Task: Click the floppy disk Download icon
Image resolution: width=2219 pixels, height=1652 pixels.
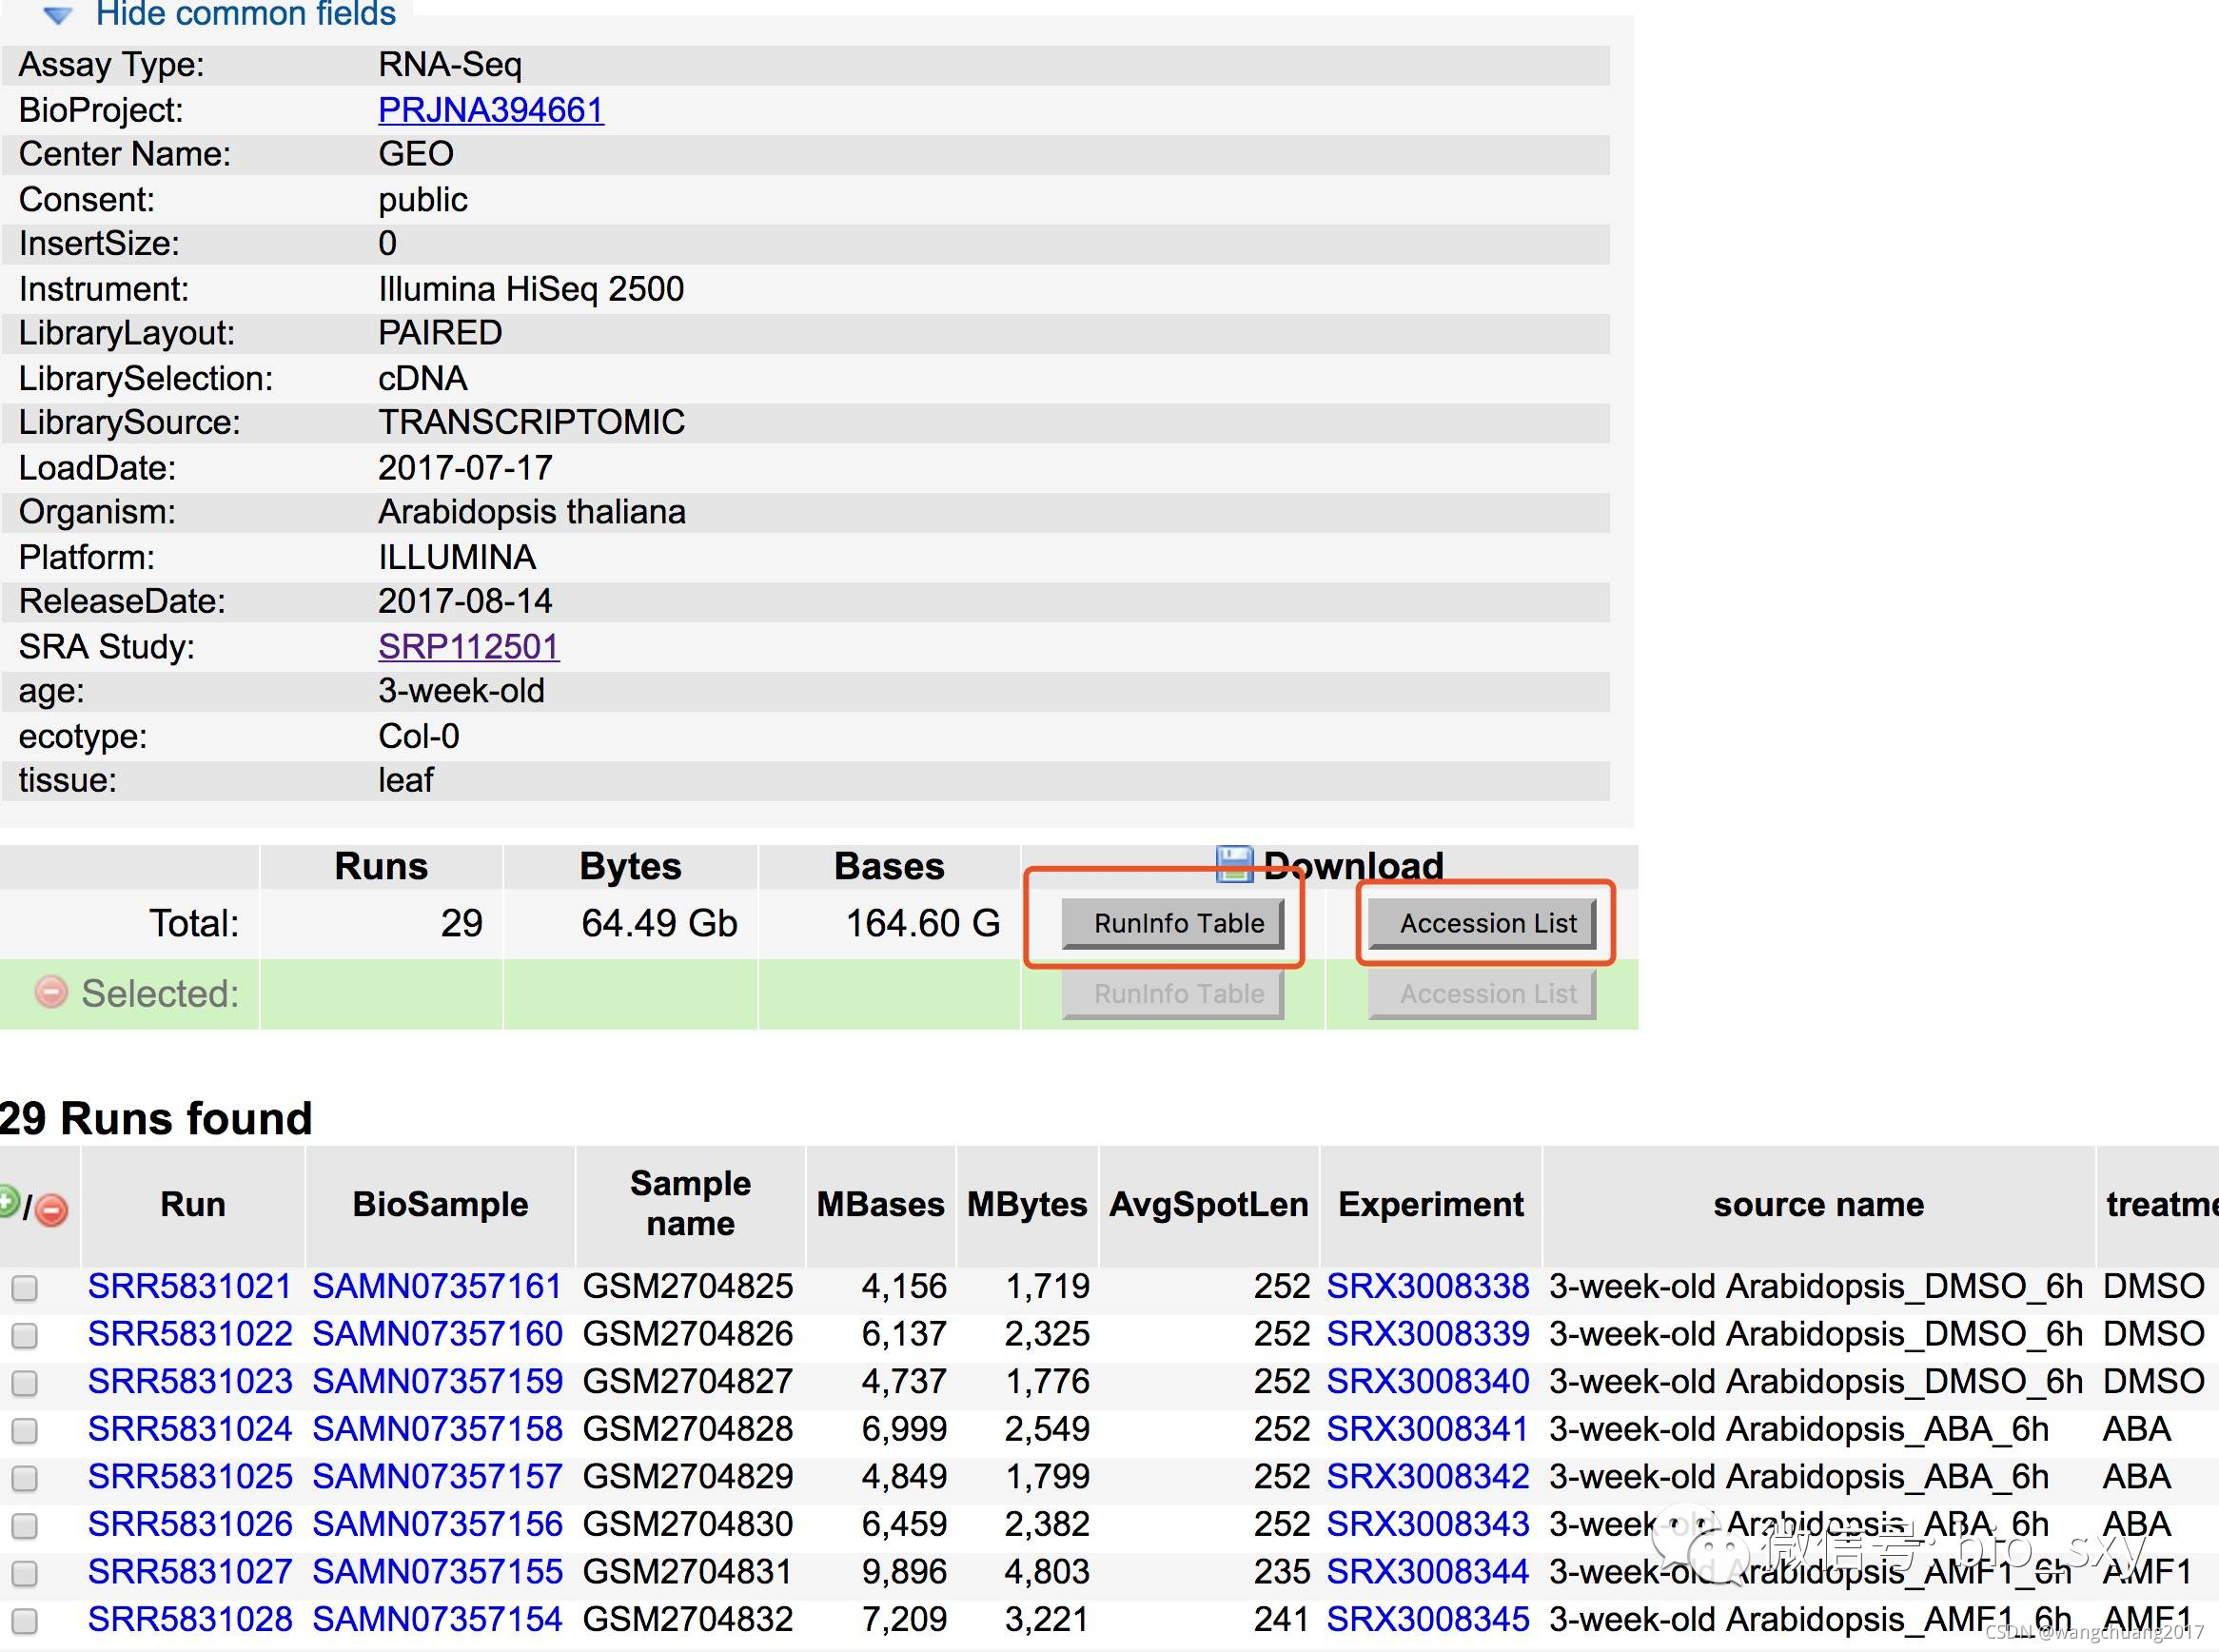Action: [x=1234, y=863]
